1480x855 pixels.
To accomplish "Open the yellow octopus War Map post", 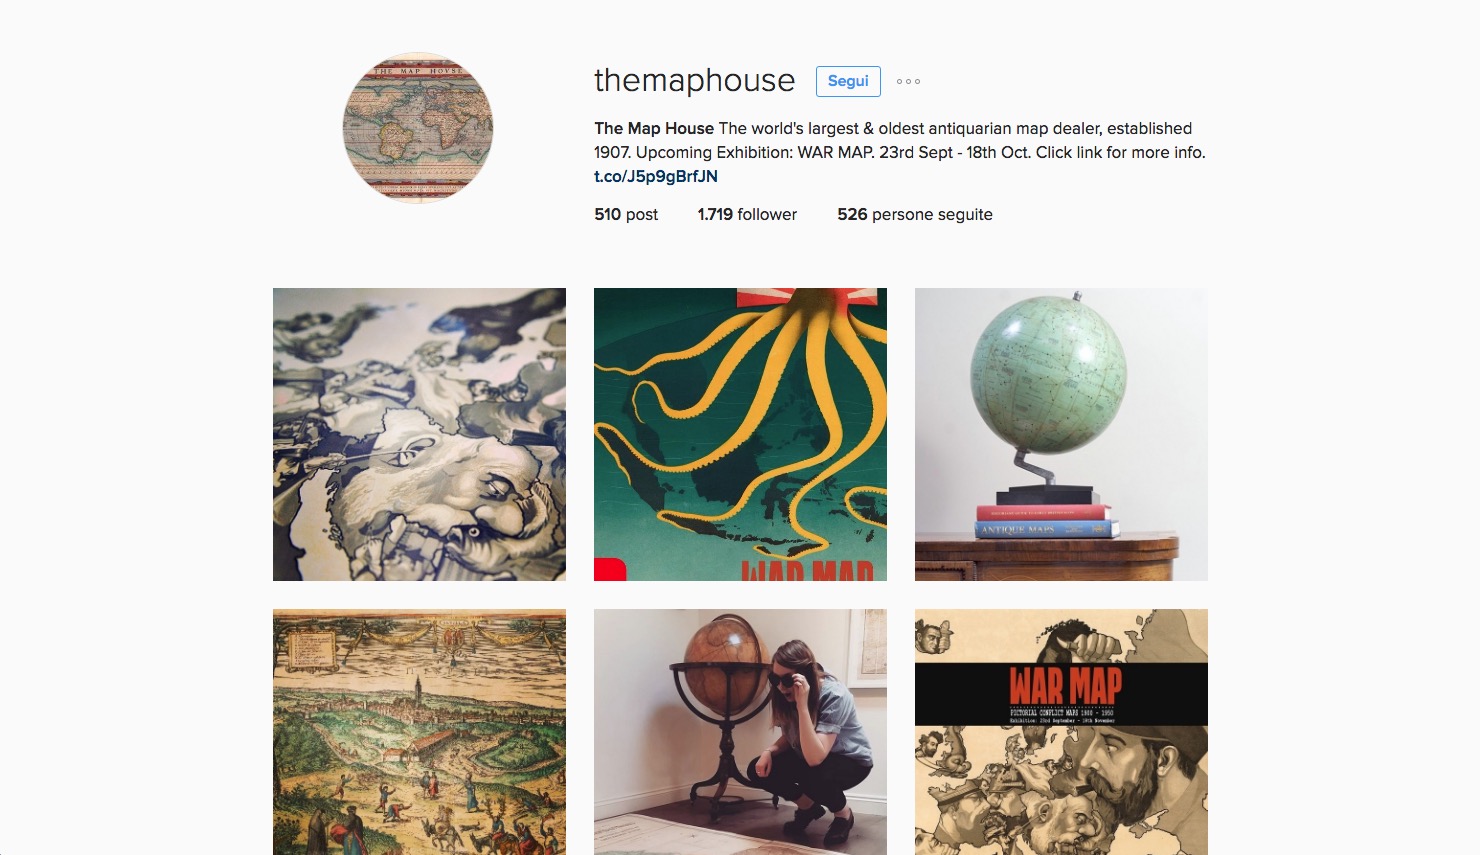I will coord(740,434).
